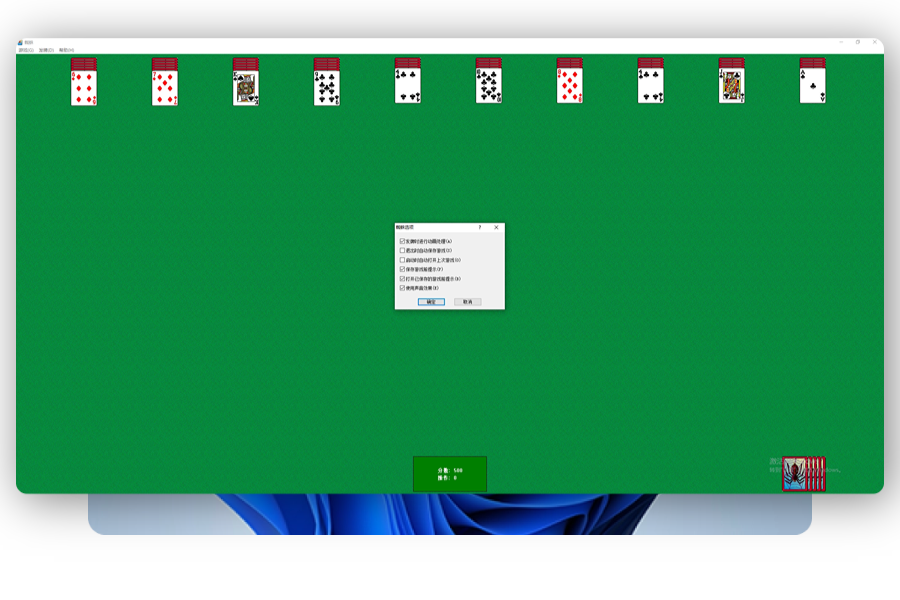Select the 7 of diamonds card
Screen dimensions: 900x600
(x=165, y=88)
